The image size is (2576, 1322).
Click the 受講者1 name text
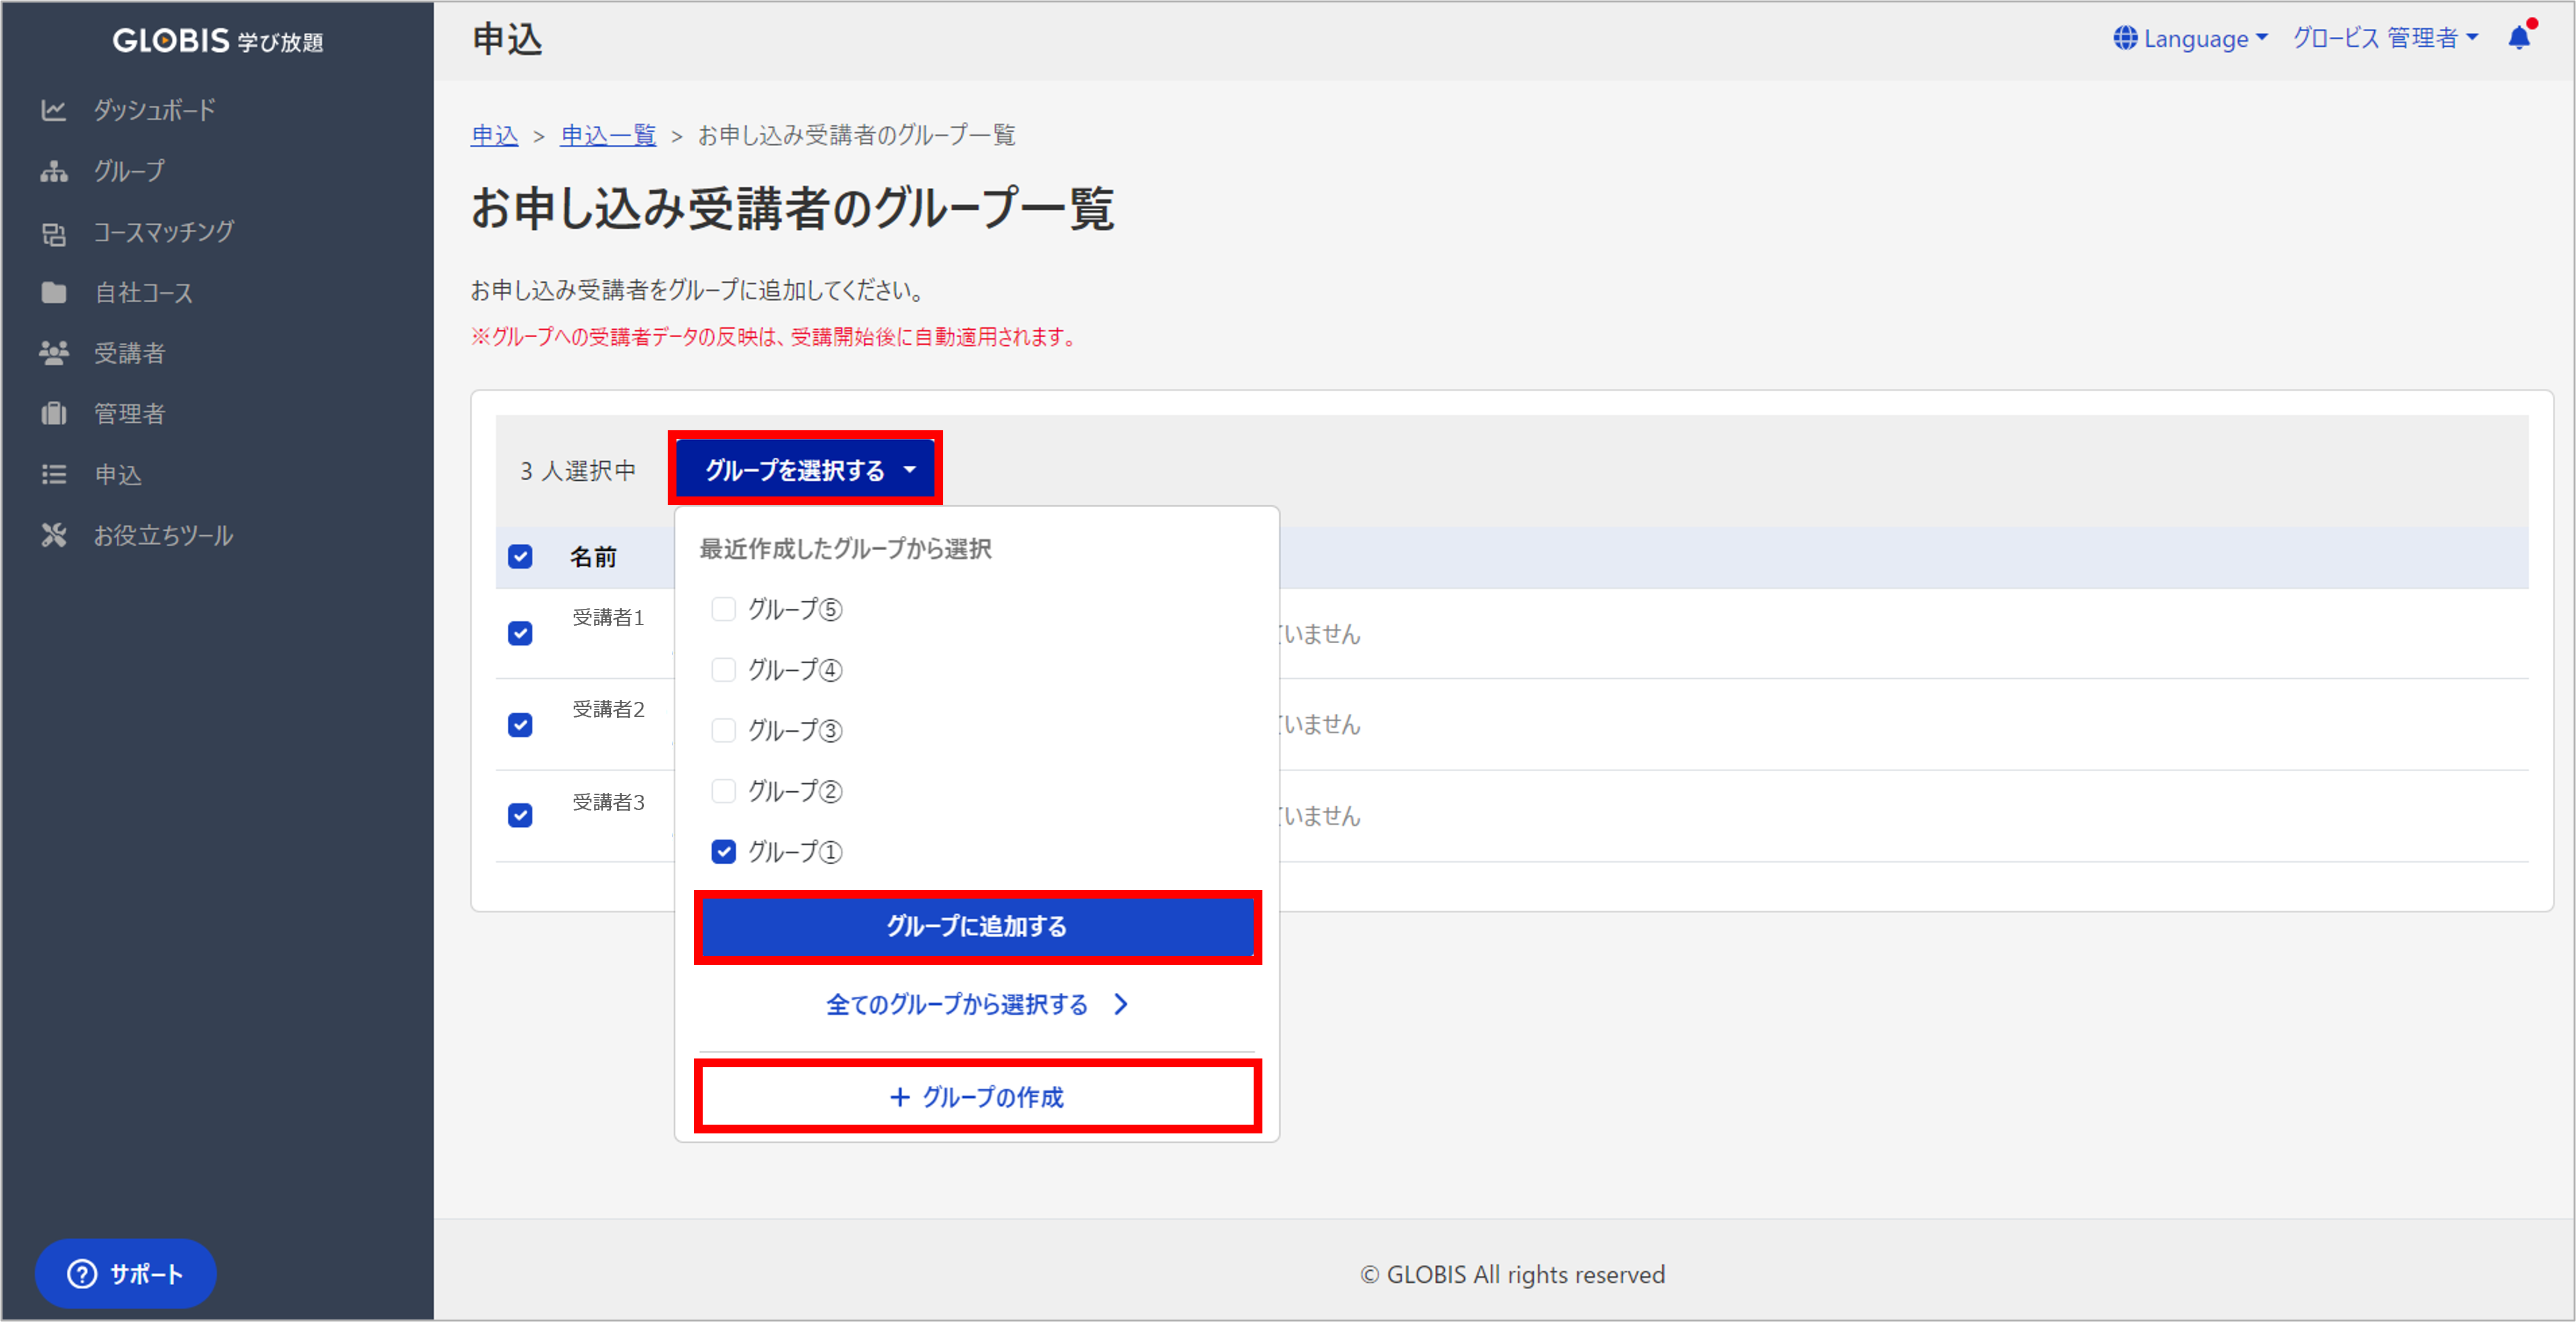(x=608, y=618)
